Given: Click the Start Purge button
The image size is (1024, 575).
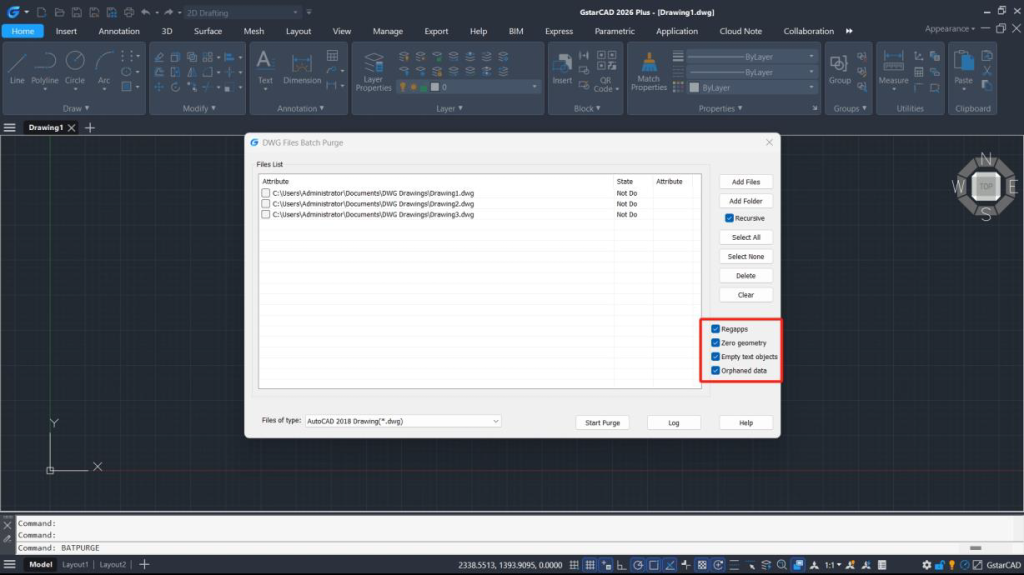Looking at the screenshot, I should pyautogui.click(x=602, y=423).
